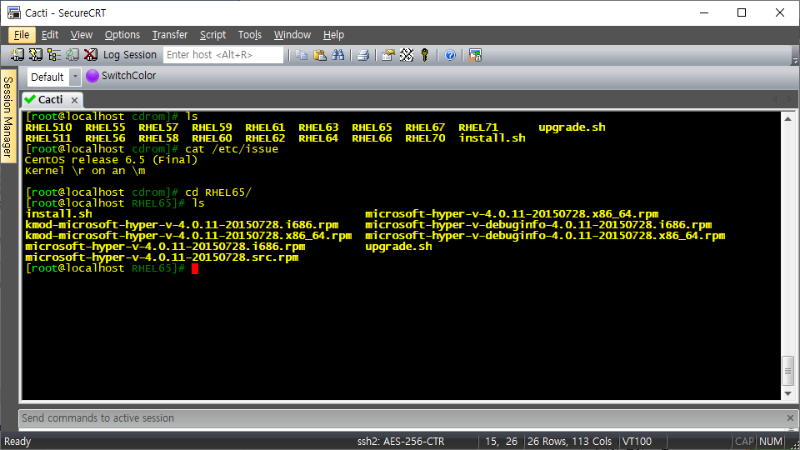Click the Copy icon in toolbar
Image resolution: width=800 pixels, height=450 pixels.
coord(301,55)
